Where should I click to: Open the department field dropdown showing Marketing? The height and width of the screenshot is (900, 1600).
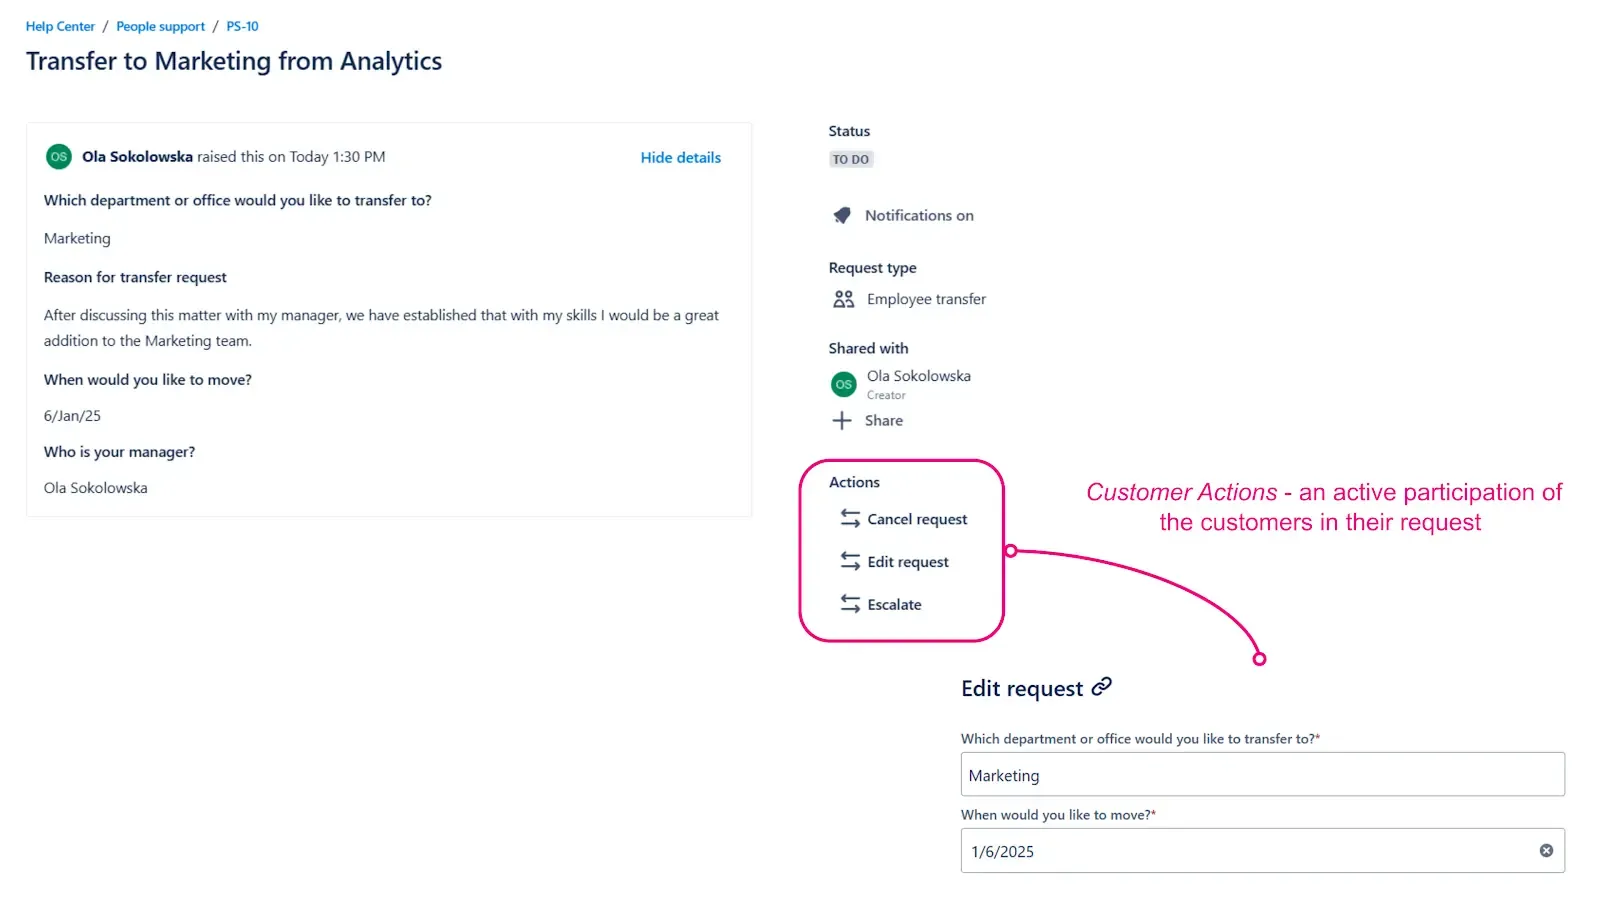(x=1261, y=774)
